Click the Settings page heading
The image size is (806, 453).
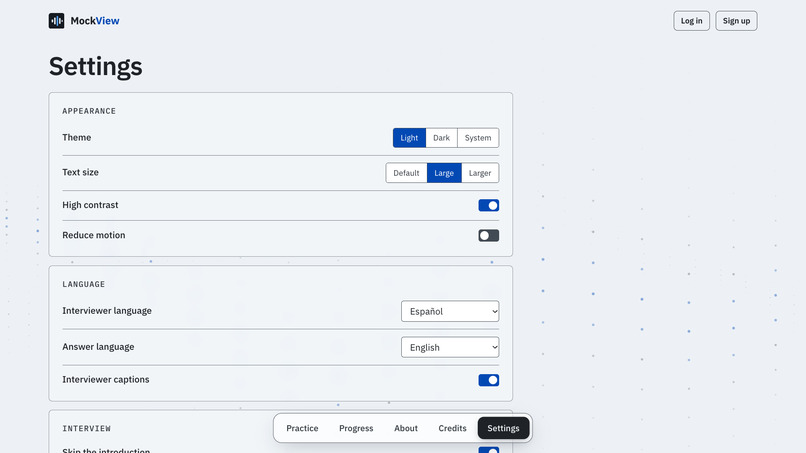[x=96, y=66]
